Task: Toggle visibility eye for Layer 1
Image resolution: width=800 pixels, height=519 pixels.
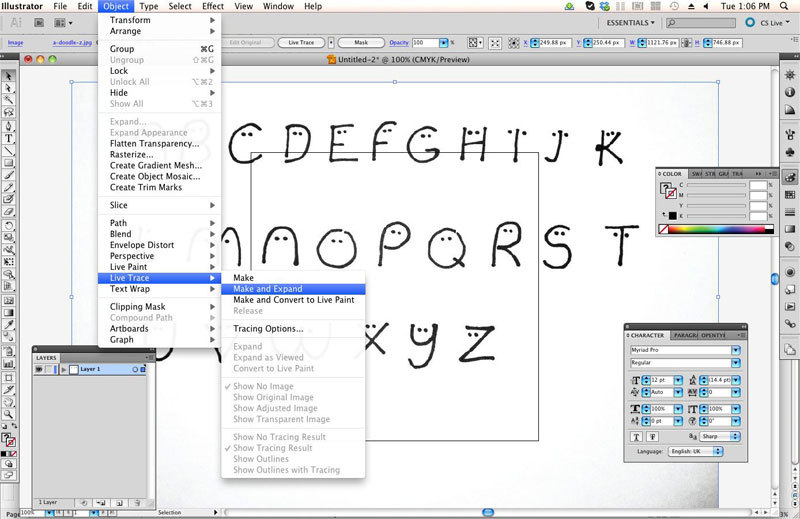Action: 39,369
